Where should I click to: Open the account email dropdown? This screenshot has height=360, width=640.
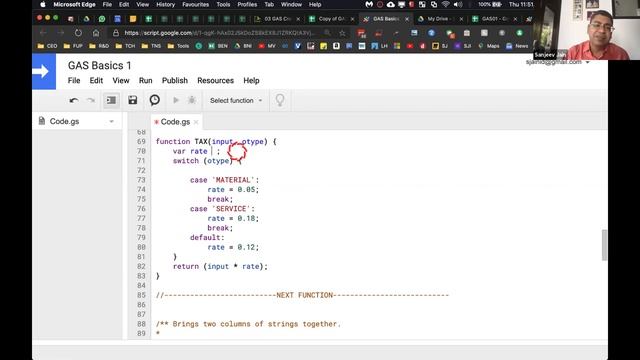(558, 62)
